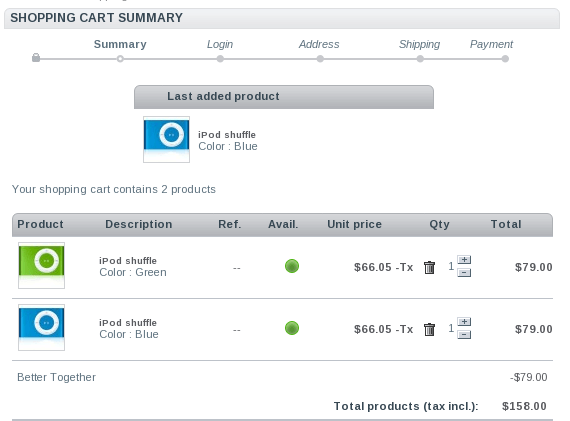Click 'Your shopping cart contains 2 products' text

(114, 189)
